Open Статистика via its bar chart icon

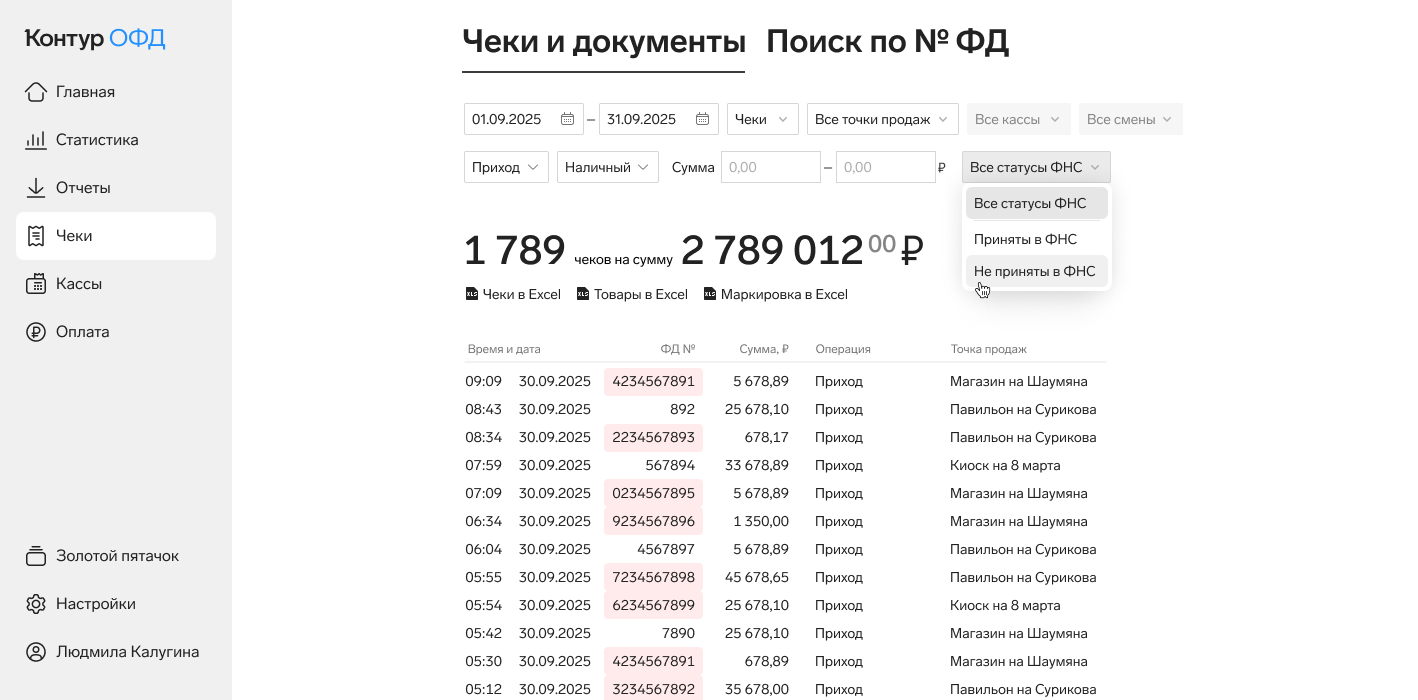click(36, 140)
